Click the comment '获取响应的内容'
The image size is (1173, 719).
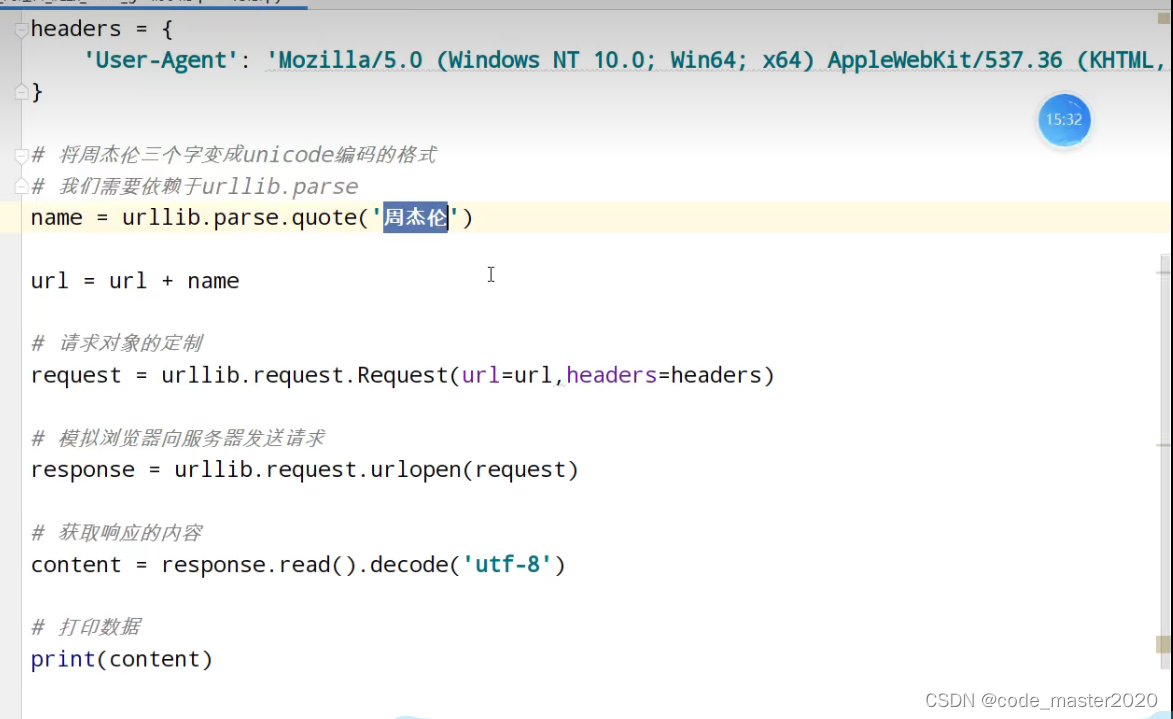(130, 533)
